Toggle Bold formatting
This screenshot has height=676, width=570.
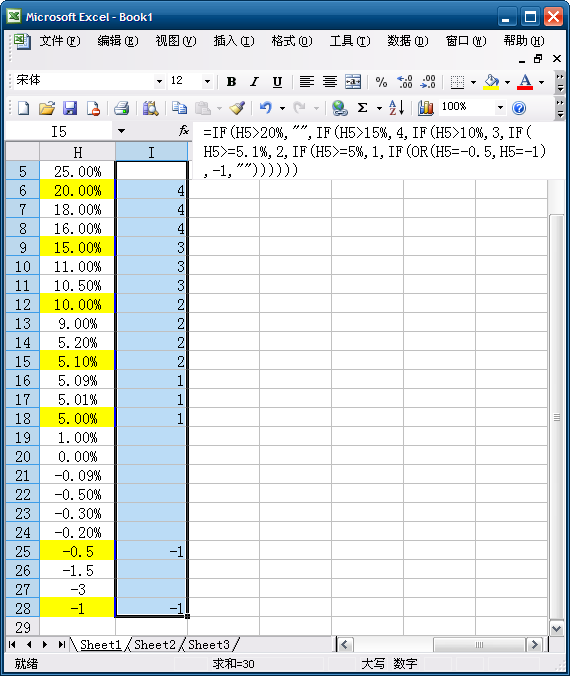(232, 81)
